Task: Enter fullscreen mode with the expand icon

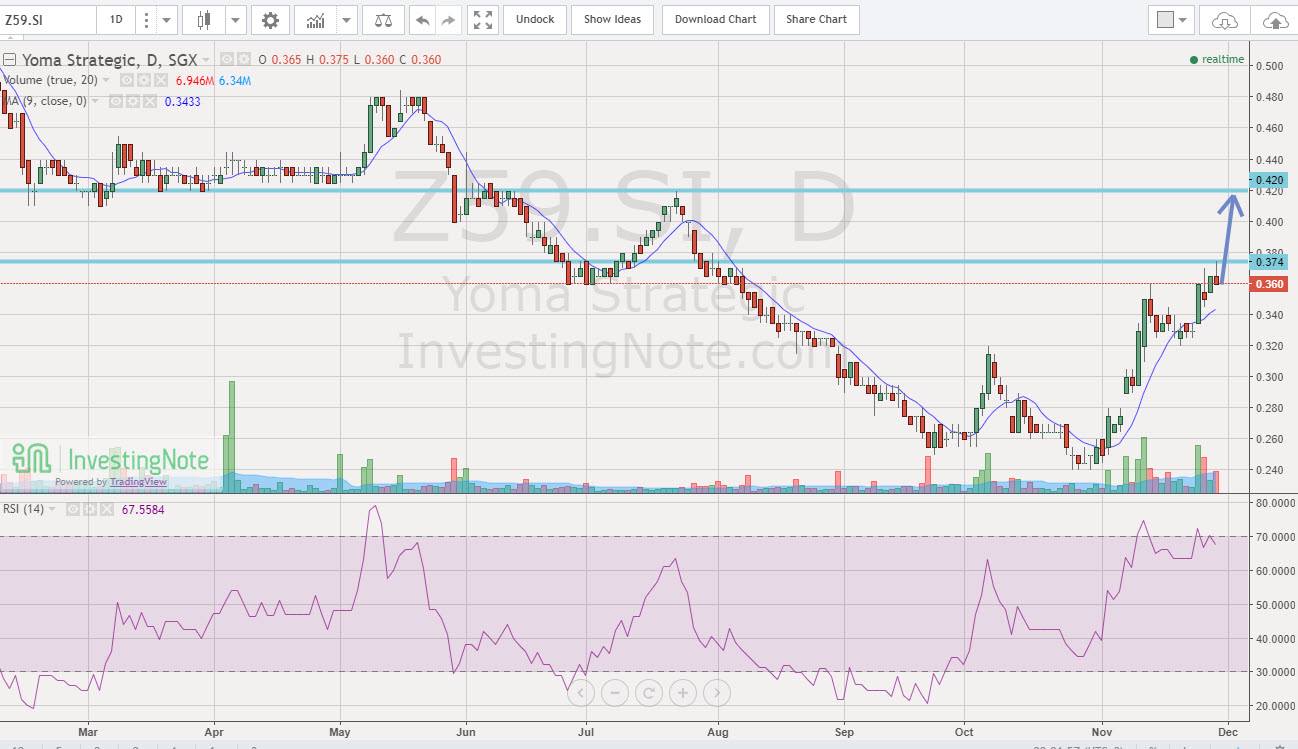Action: [481, 19]
